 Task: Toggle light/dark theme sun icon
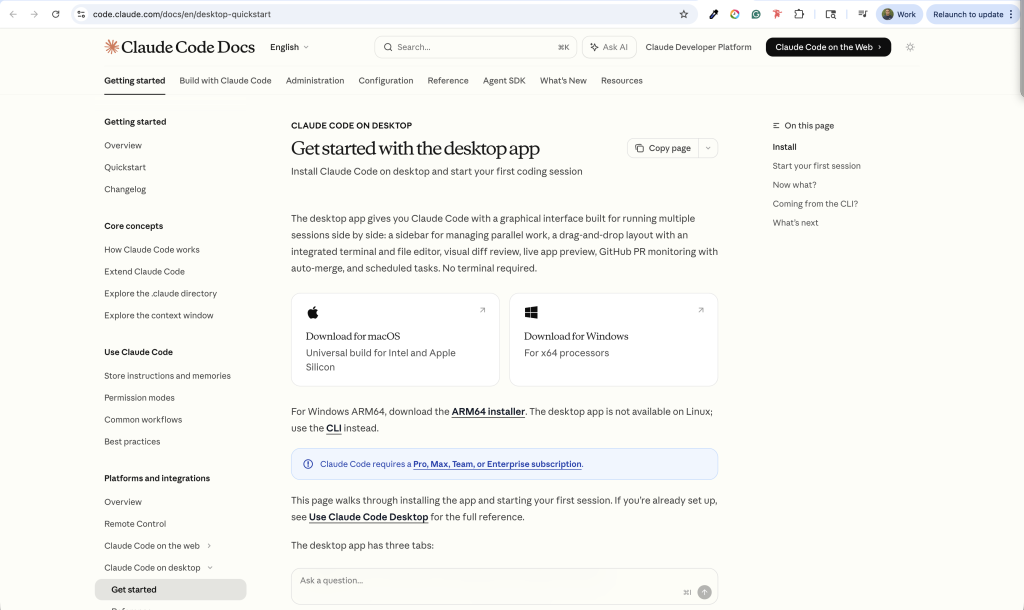point(910,47)
